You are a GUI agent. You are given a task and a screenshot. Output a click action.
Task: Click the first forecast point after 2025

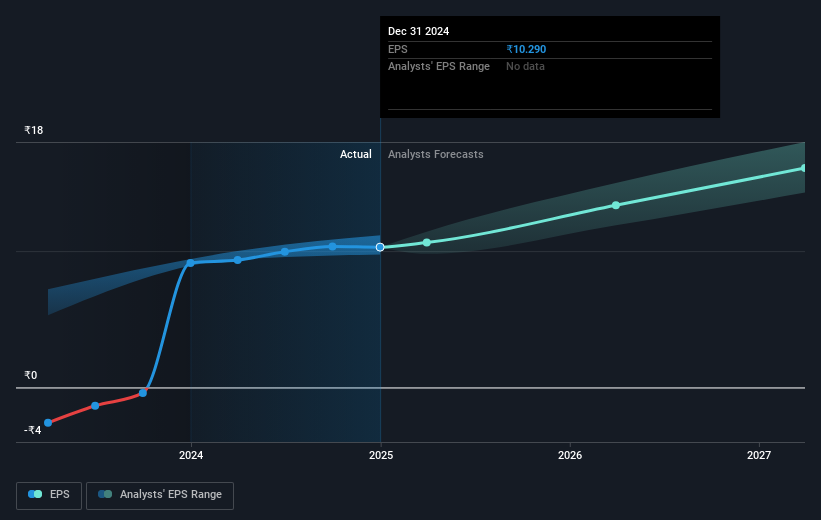[x=427, y=242]
